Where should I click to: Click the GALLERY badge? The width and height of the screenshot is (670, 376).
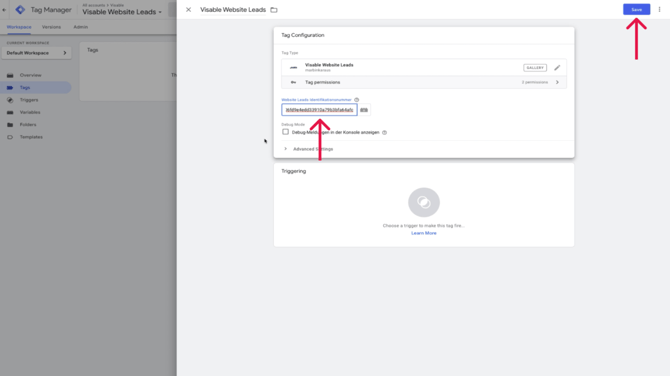click(535, 68)
